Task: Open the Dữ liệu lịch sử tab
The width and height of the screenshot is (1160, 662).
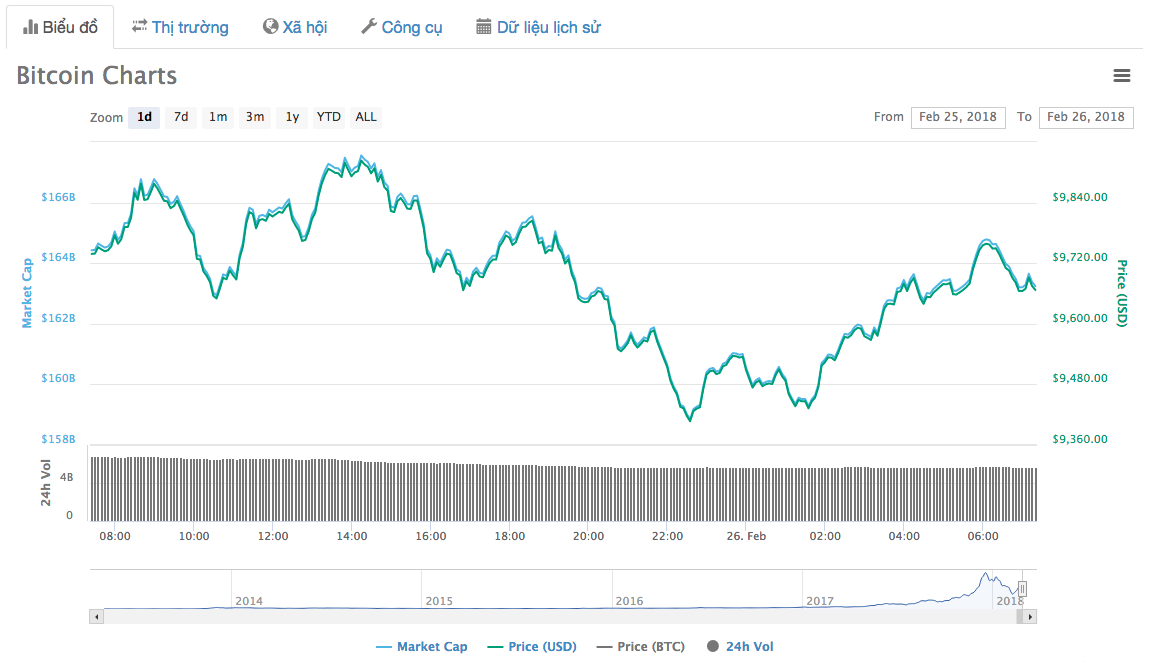Action: click(x=539, y=27)
